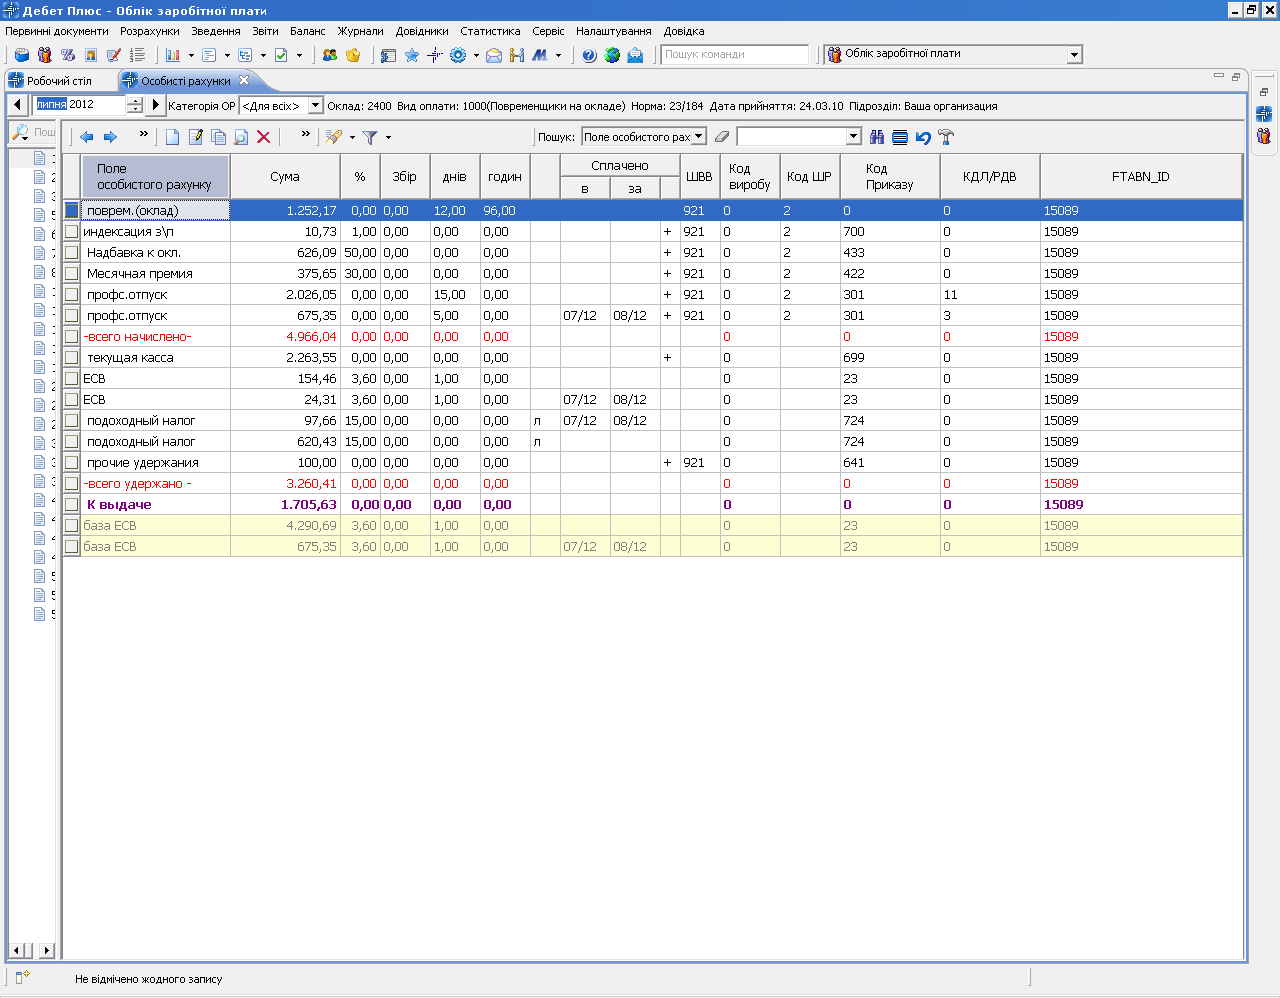Open the Пошук field selector dropdown

[x=699, y=136]
